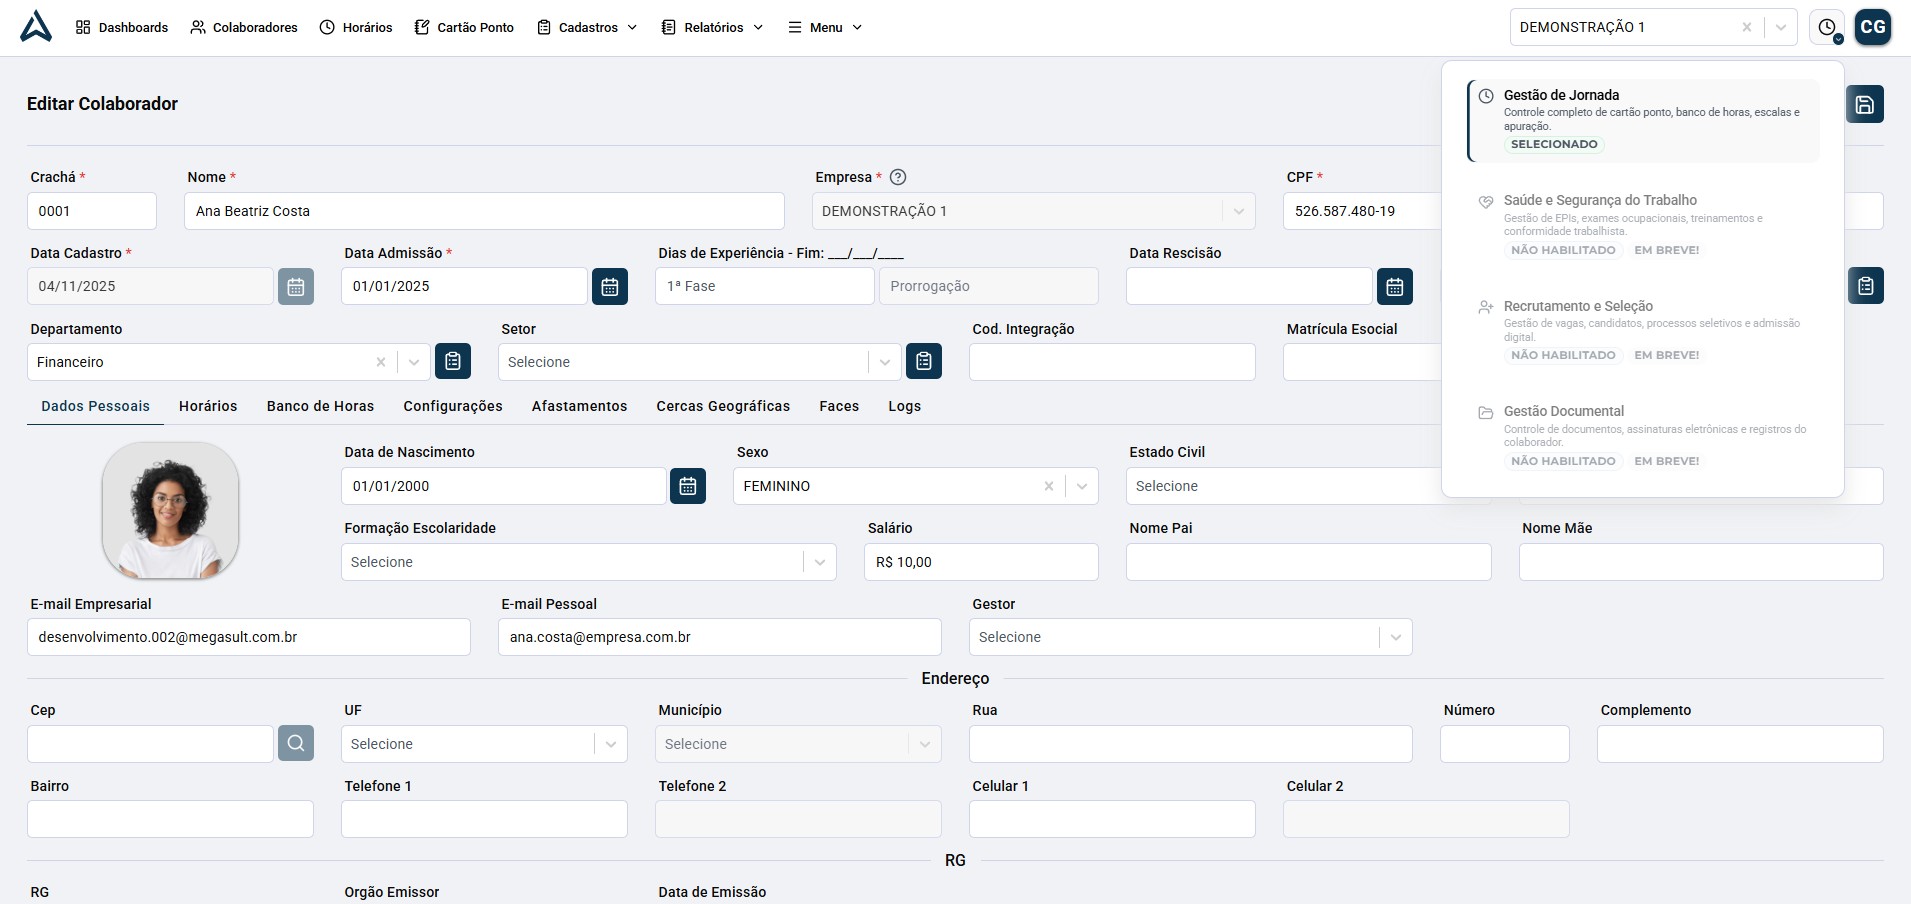Open the Logs tab
This screenshot has height=904, width=1911.
904,406
